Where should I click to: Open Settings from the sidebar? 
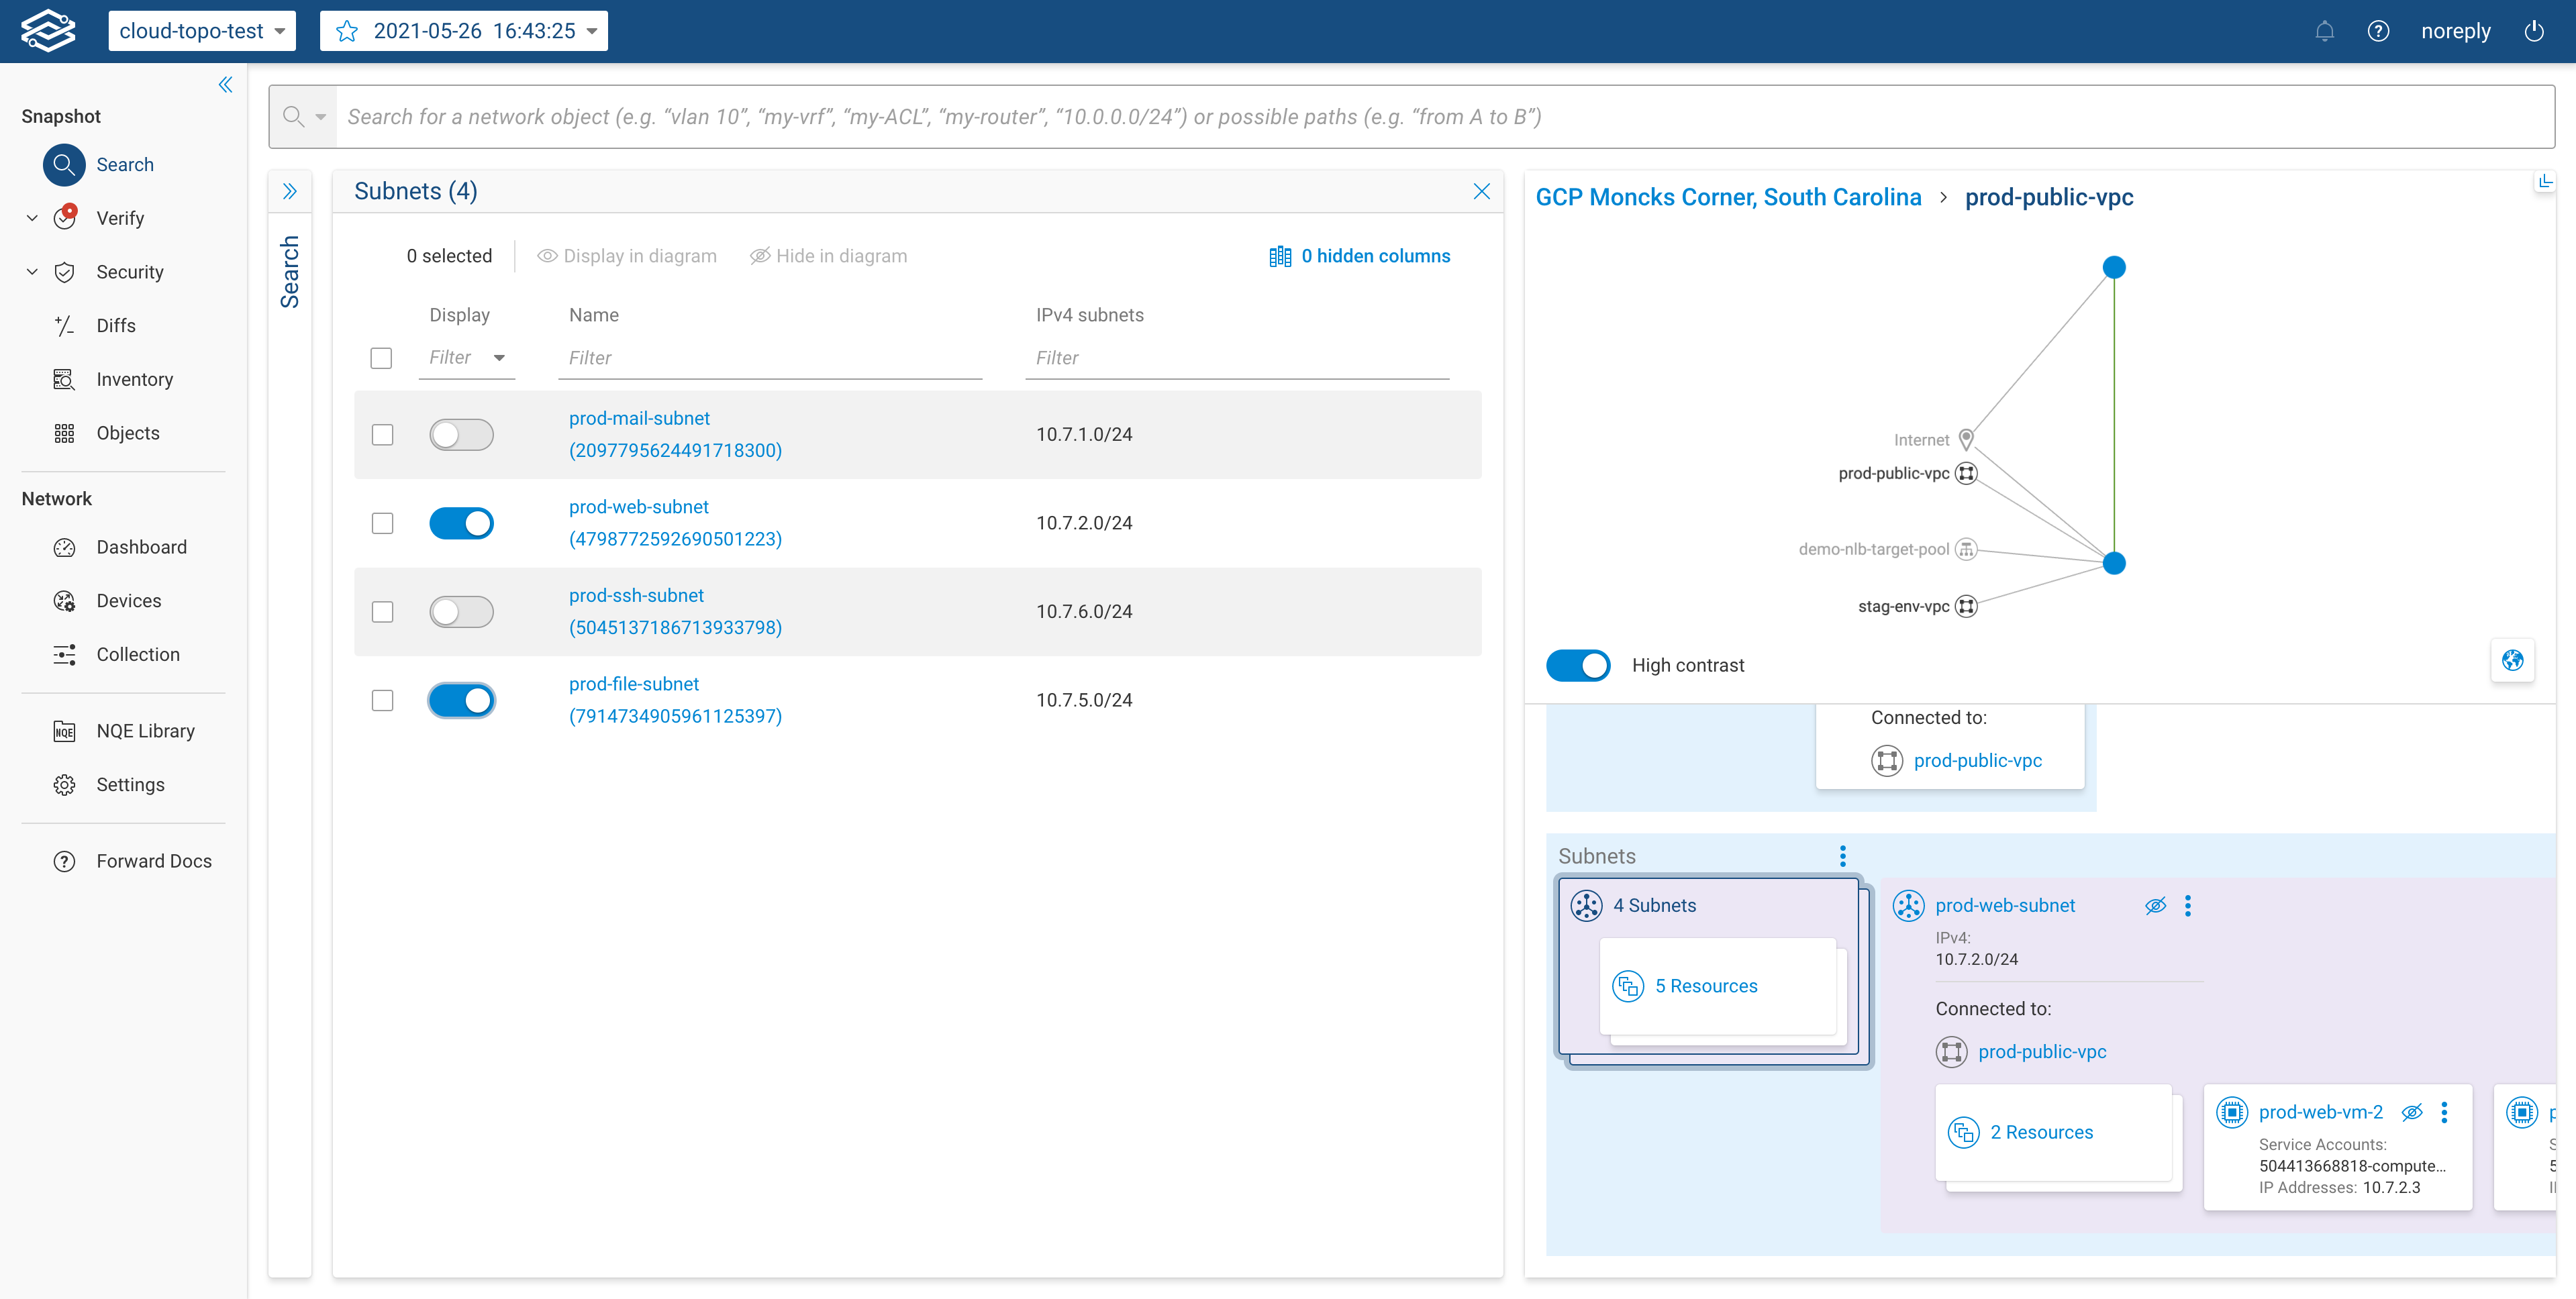click(131, 784)
